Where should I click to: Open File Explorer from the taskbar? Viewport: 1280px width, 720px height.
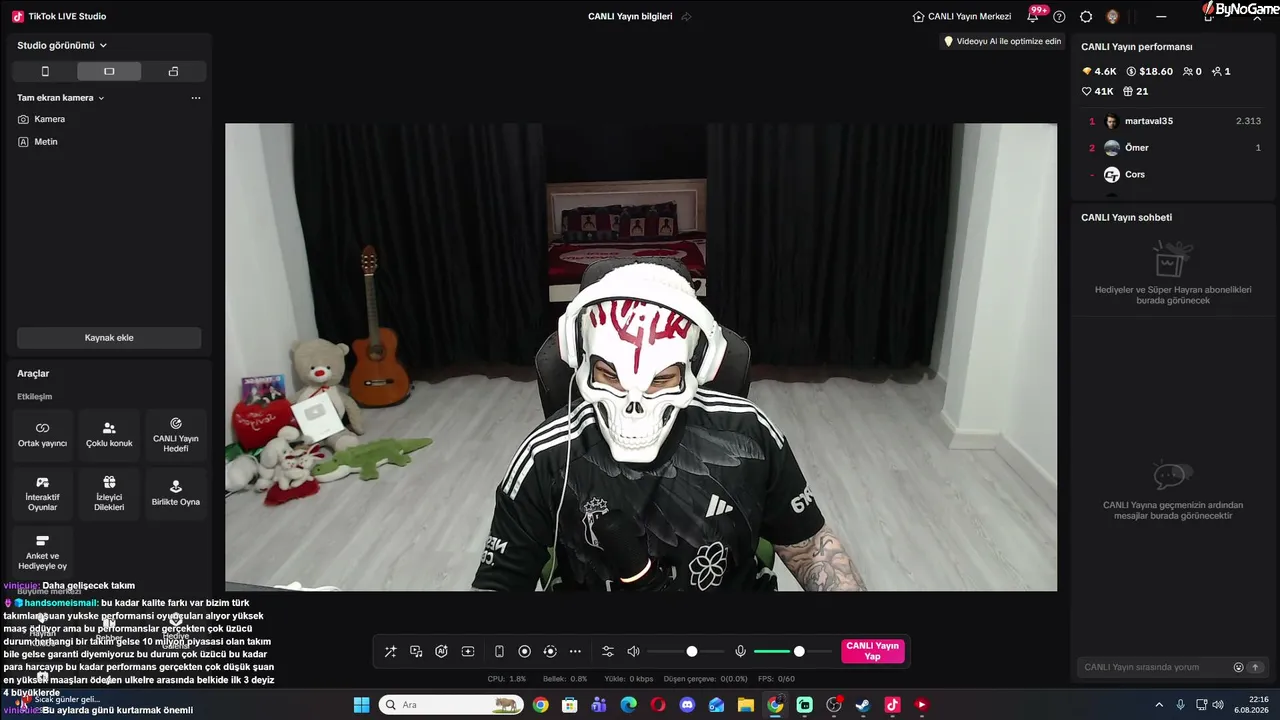click(746, 705)
